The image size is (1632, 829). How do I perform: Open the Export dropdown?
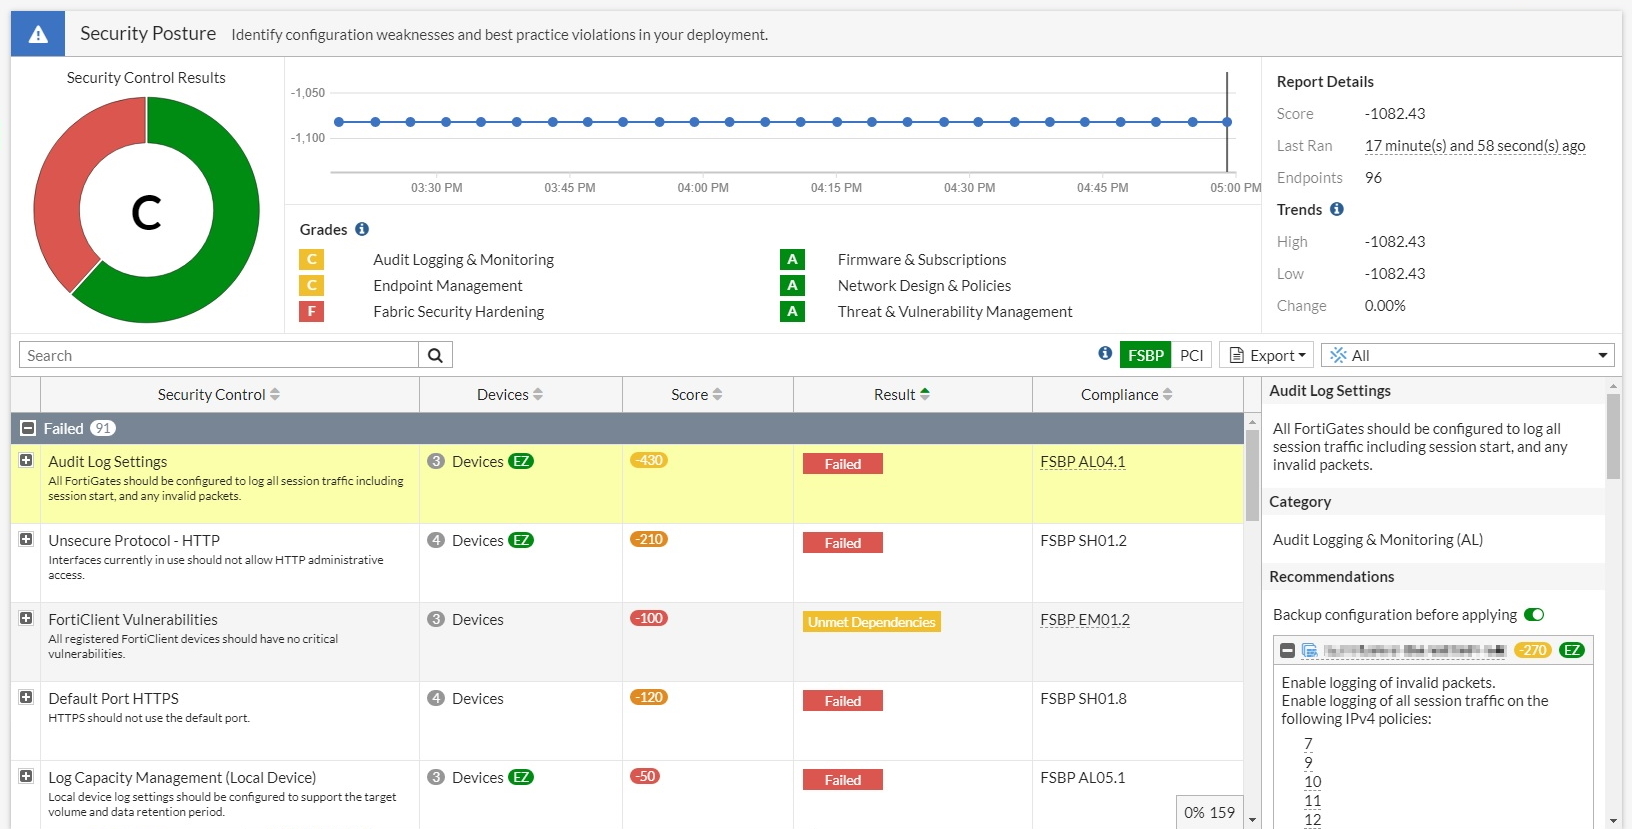[x=1266, y=355]
